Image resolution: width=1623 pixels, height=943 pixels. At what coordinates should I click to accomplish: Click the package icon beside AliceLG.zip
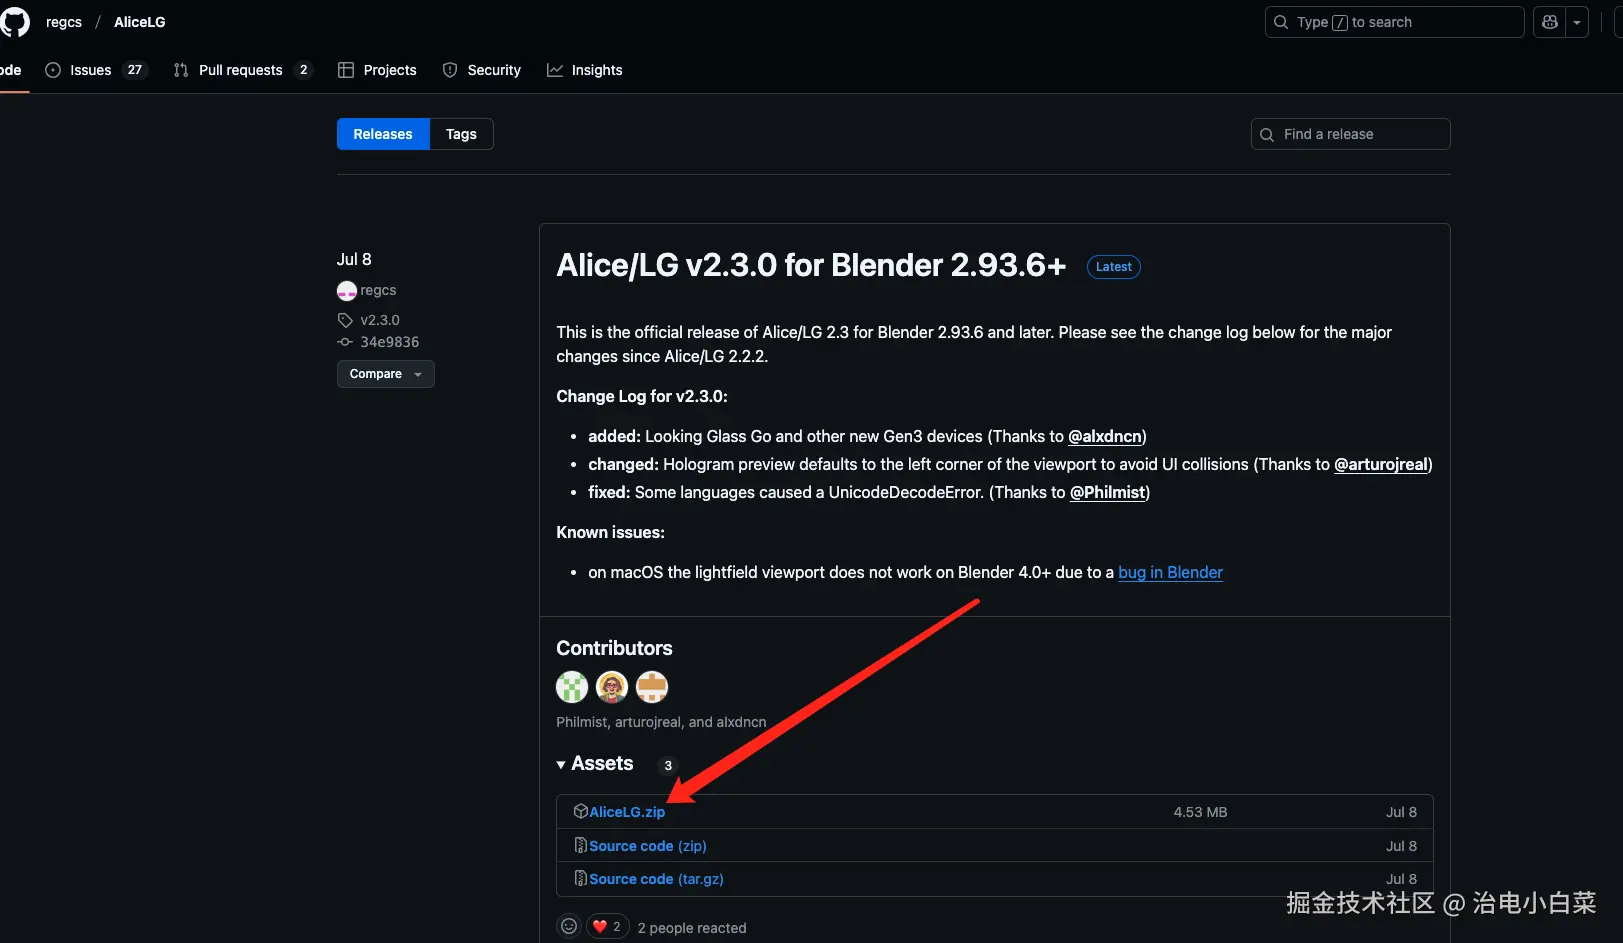click(x=580, y=811)
